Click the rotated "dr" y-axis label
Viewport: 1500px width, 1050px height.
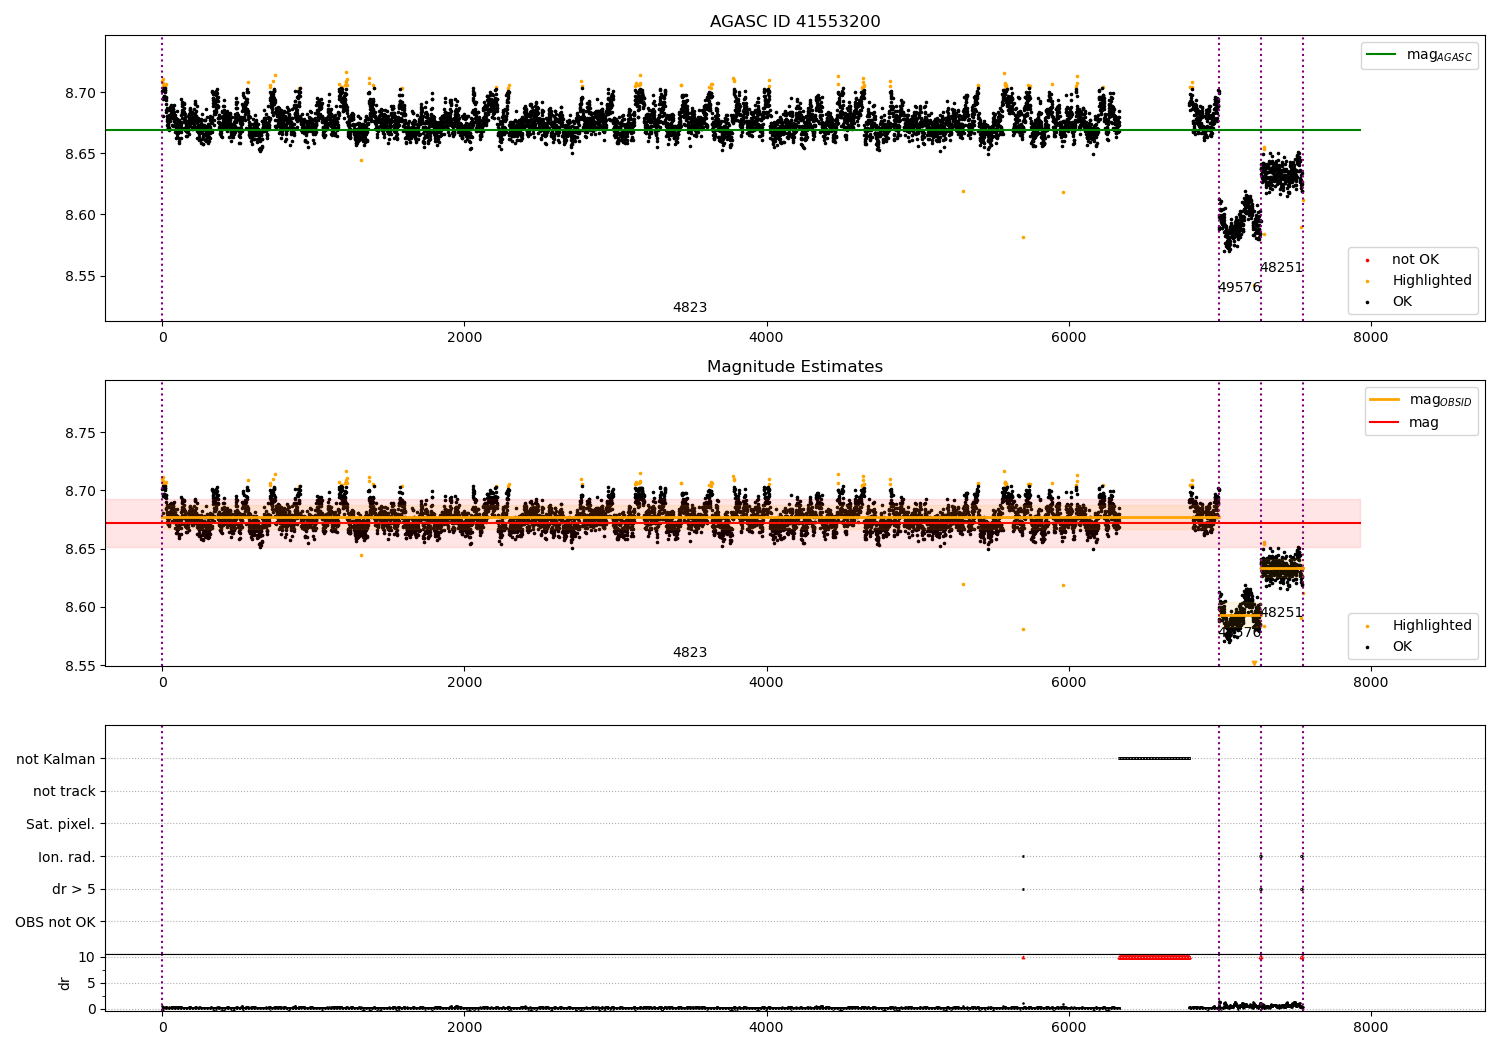[x=65, y=983]
